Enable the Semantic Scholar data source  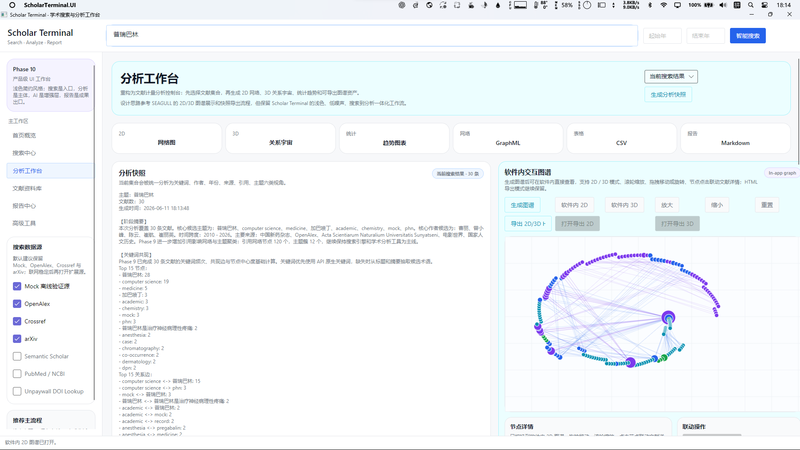pyautogui.click(x=17, y=356)
